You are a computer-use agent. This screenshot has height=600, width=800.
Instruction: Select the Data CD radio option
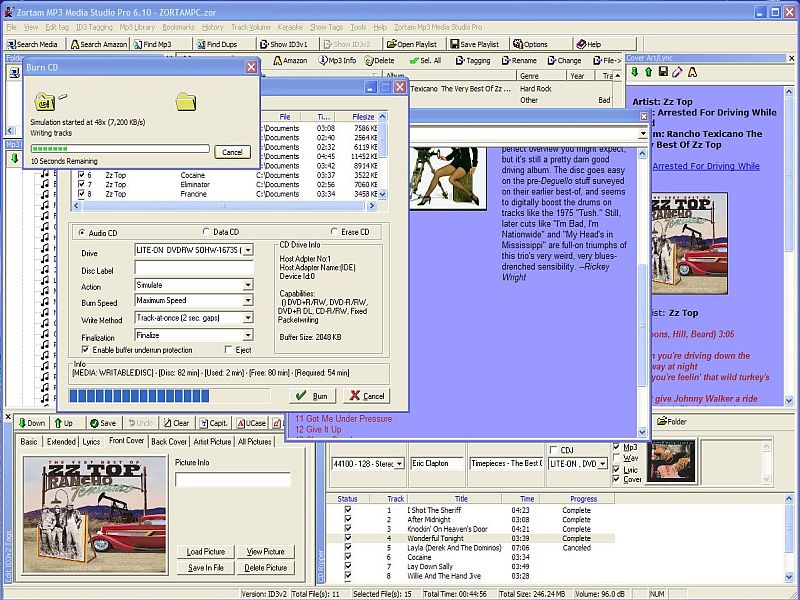click(x=206, y=232)
